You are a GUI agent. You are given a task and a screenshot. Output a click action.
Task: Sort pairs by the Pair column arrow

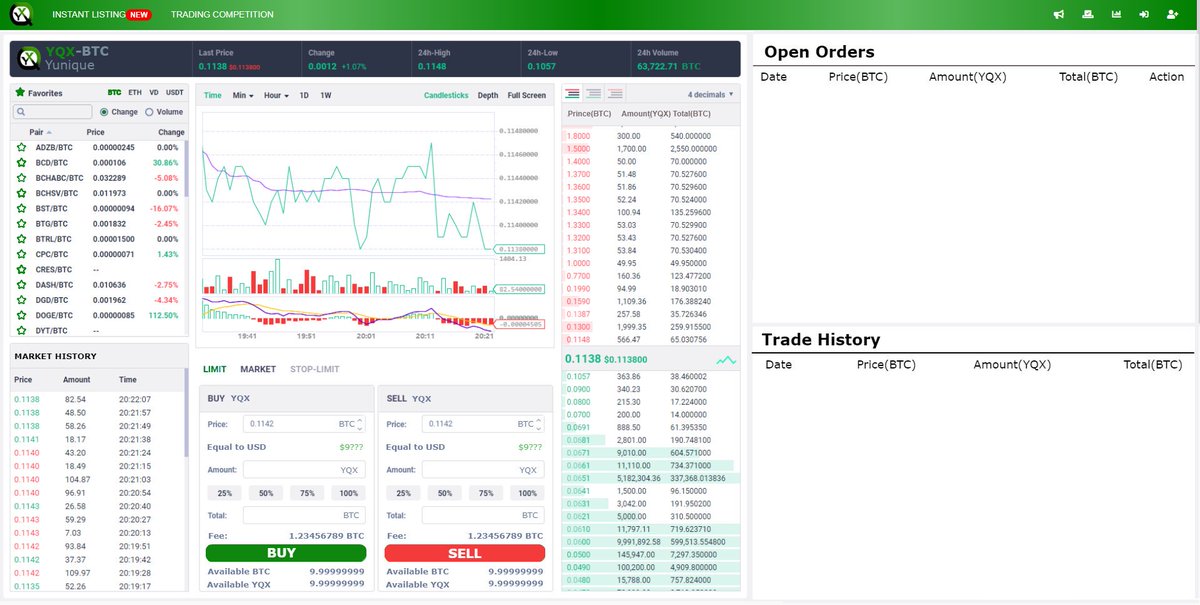coord(49,132)
